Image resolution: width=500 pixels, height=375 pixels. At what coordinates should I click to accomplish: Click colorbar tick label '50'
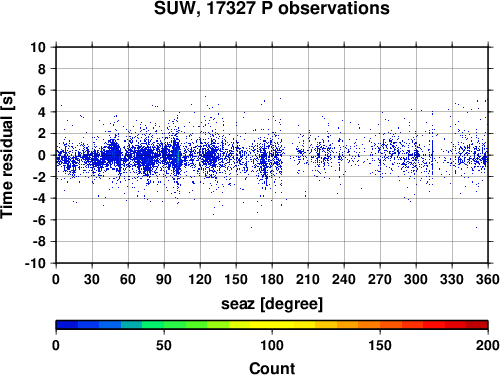(164, 345)
